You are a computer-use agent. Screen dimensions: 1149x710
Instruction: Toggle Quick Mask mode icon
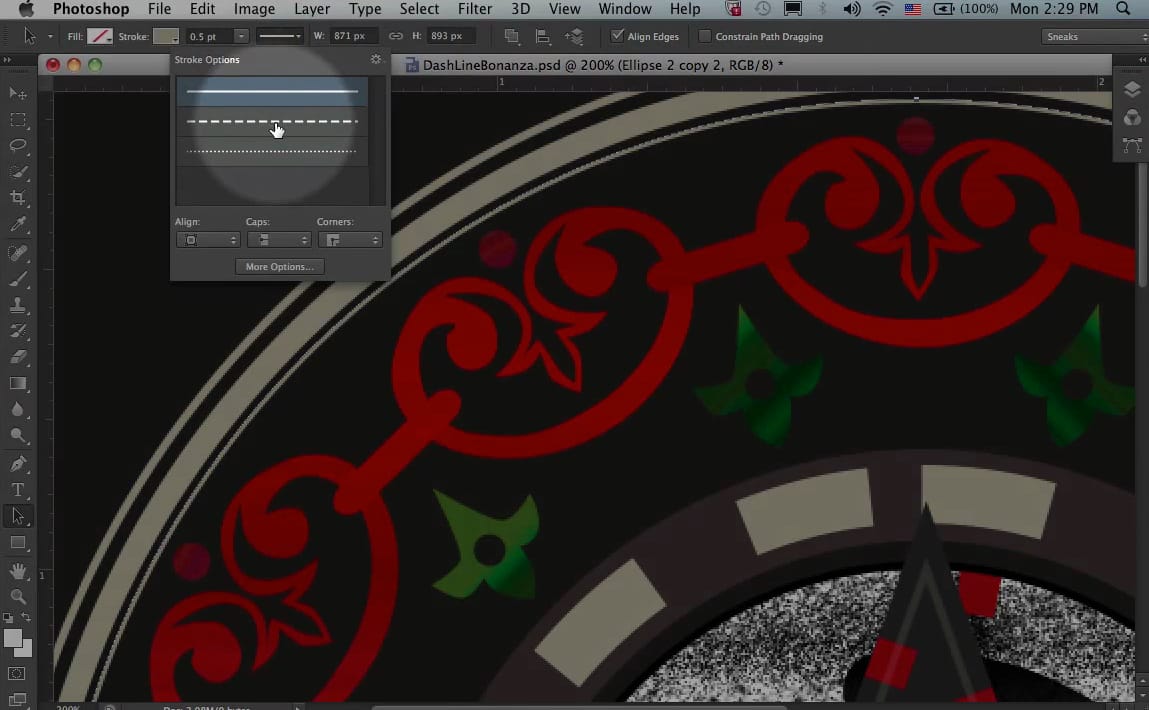tap(18, 673)
